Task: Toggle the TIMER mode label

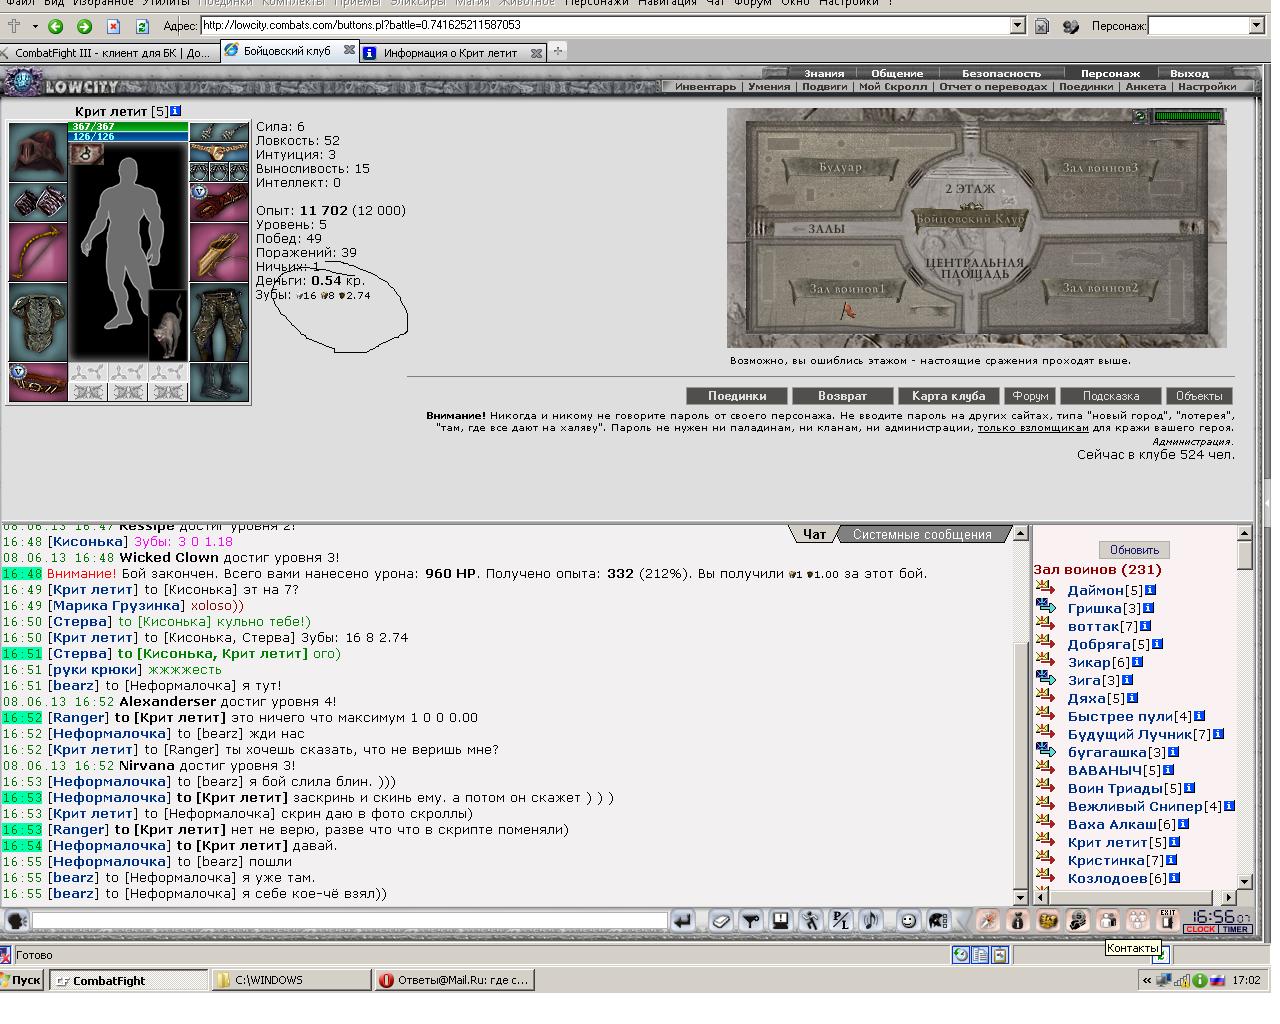Action: [x=1234, y=929]
